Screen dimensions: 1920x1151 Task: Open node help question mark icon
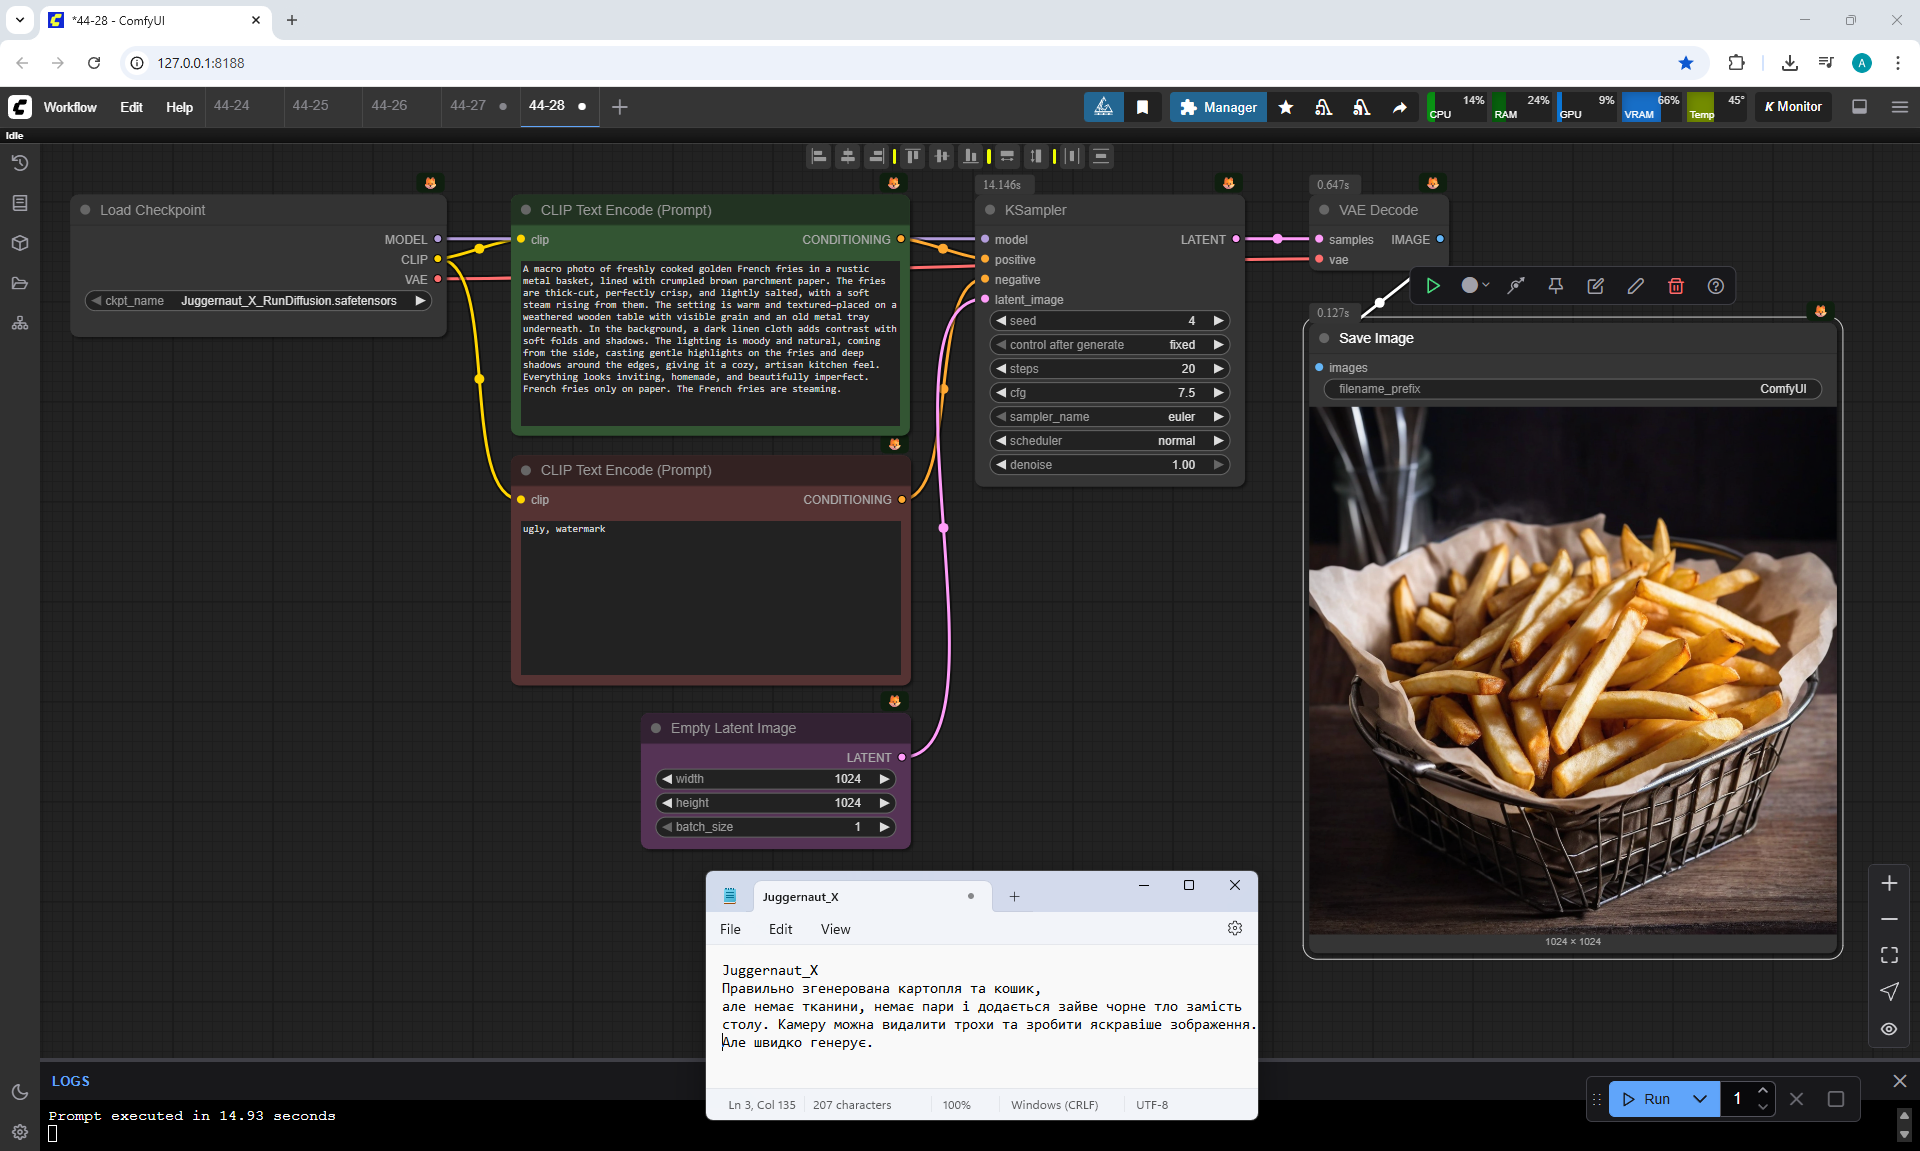1716,286
